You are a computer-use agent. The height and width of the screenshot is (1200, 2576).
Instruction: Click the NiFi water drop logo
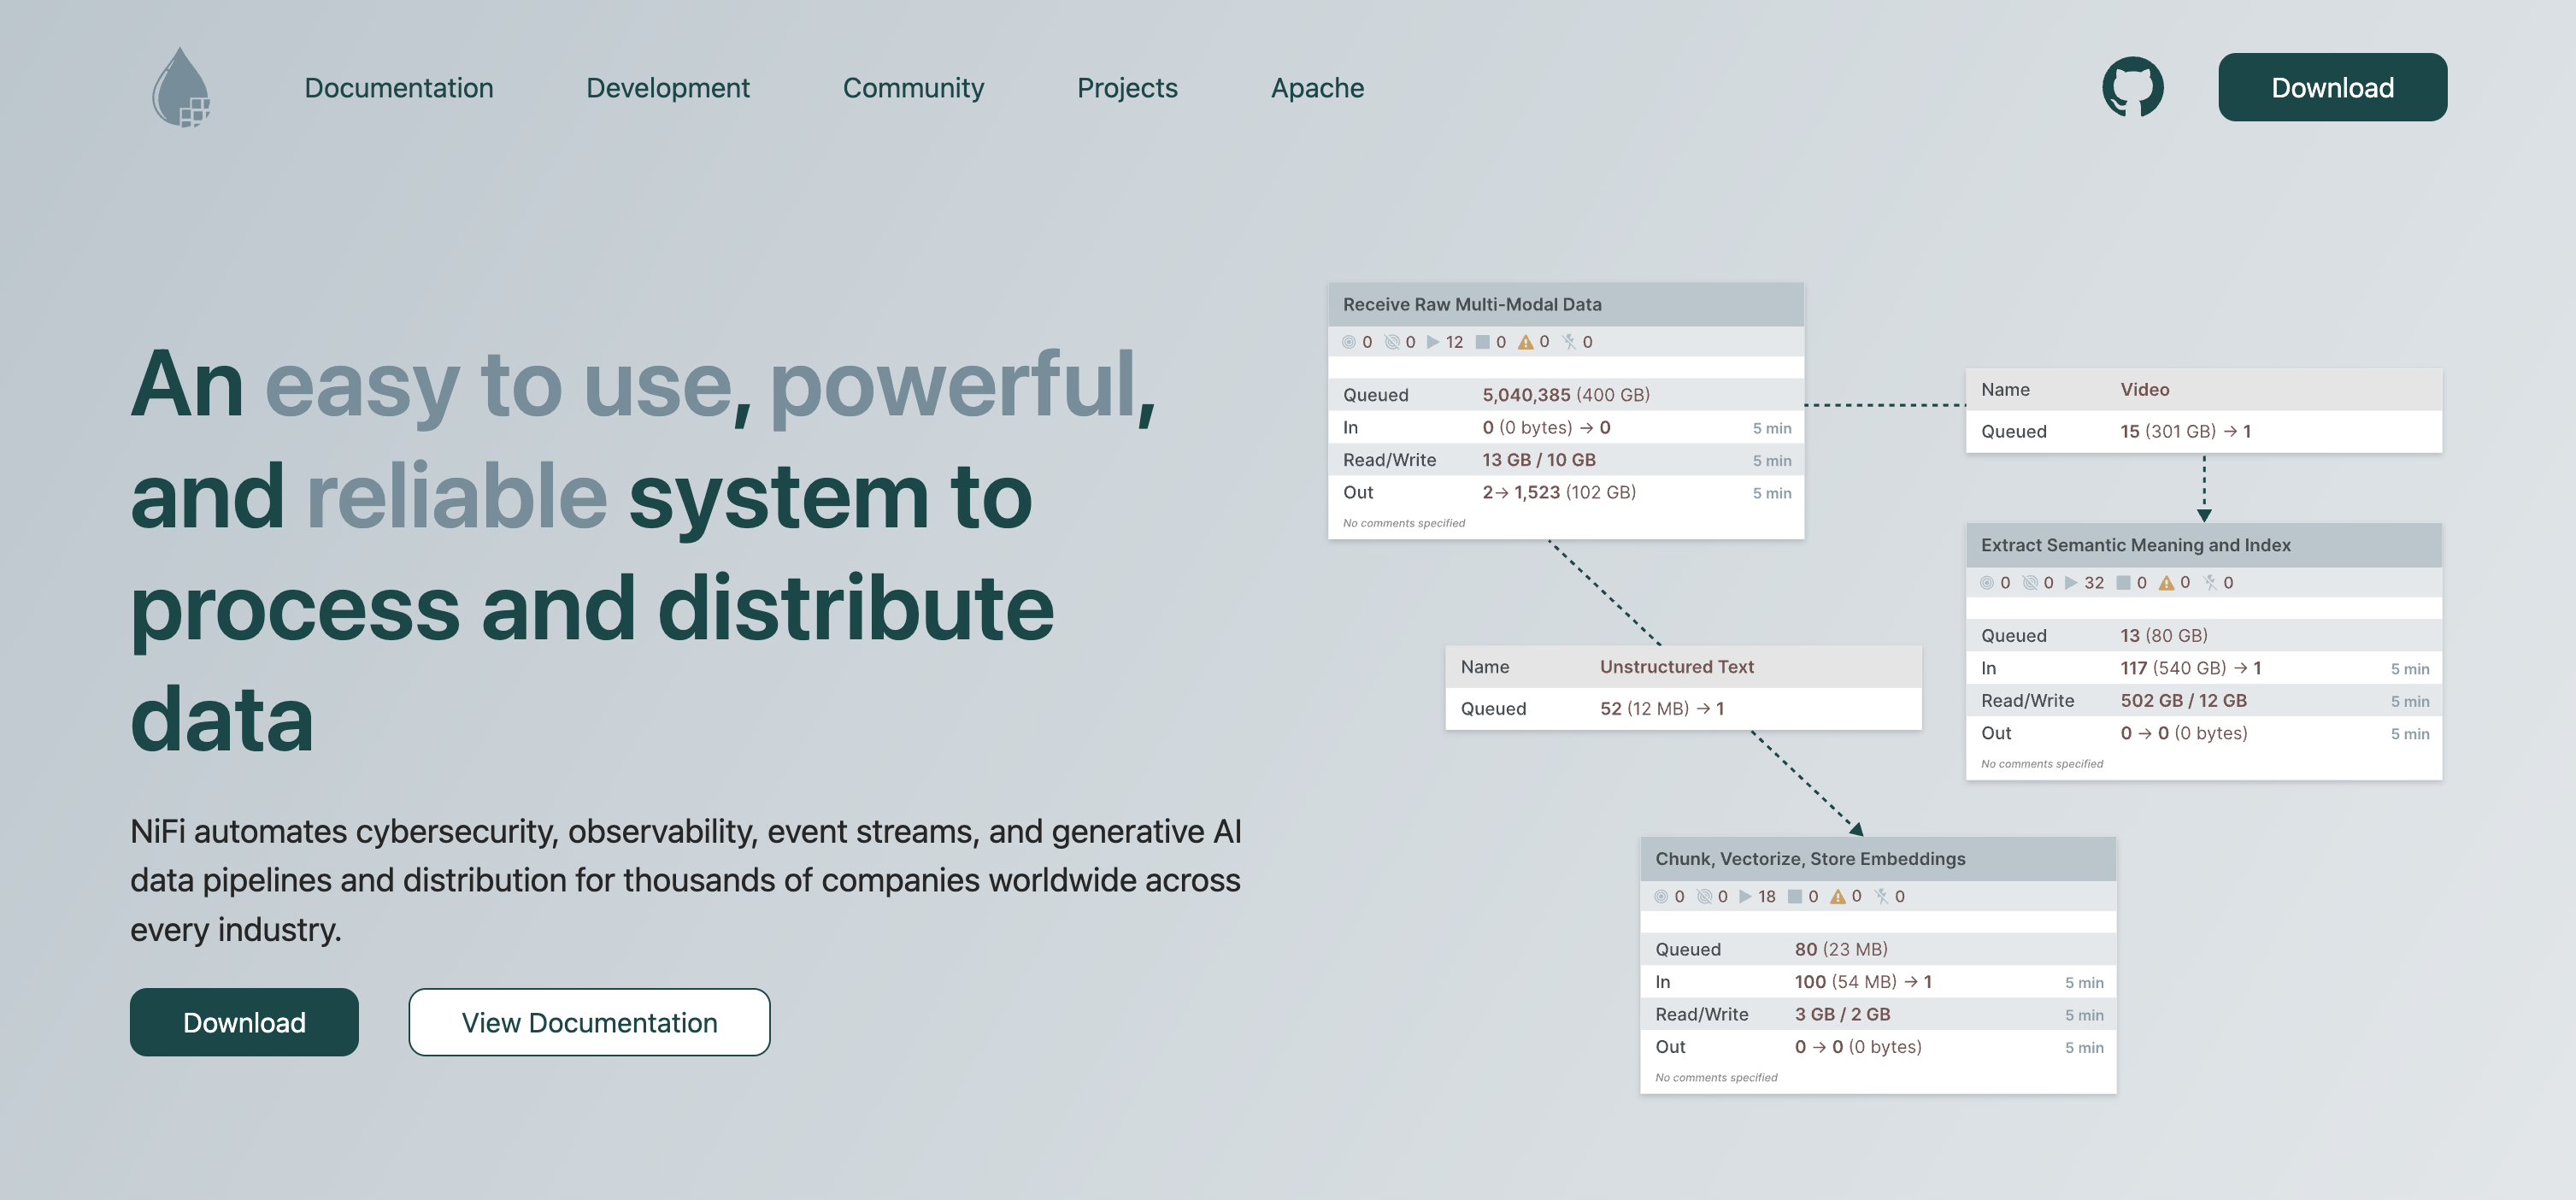(181, 87)
